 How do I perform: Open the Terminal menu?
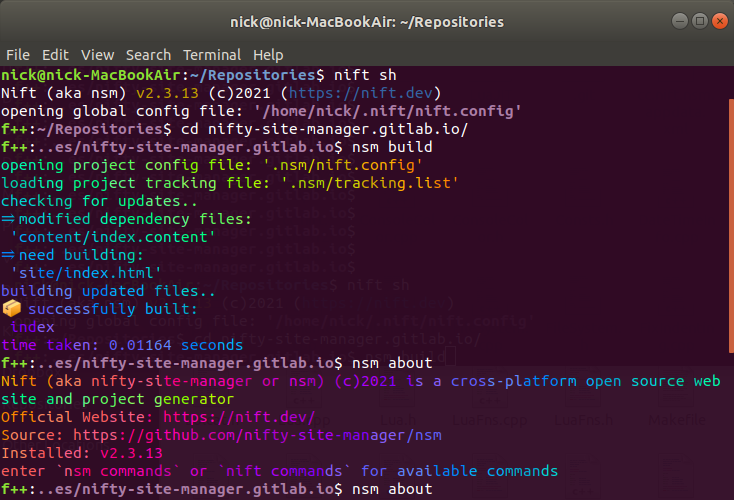[x=212, y=55]
